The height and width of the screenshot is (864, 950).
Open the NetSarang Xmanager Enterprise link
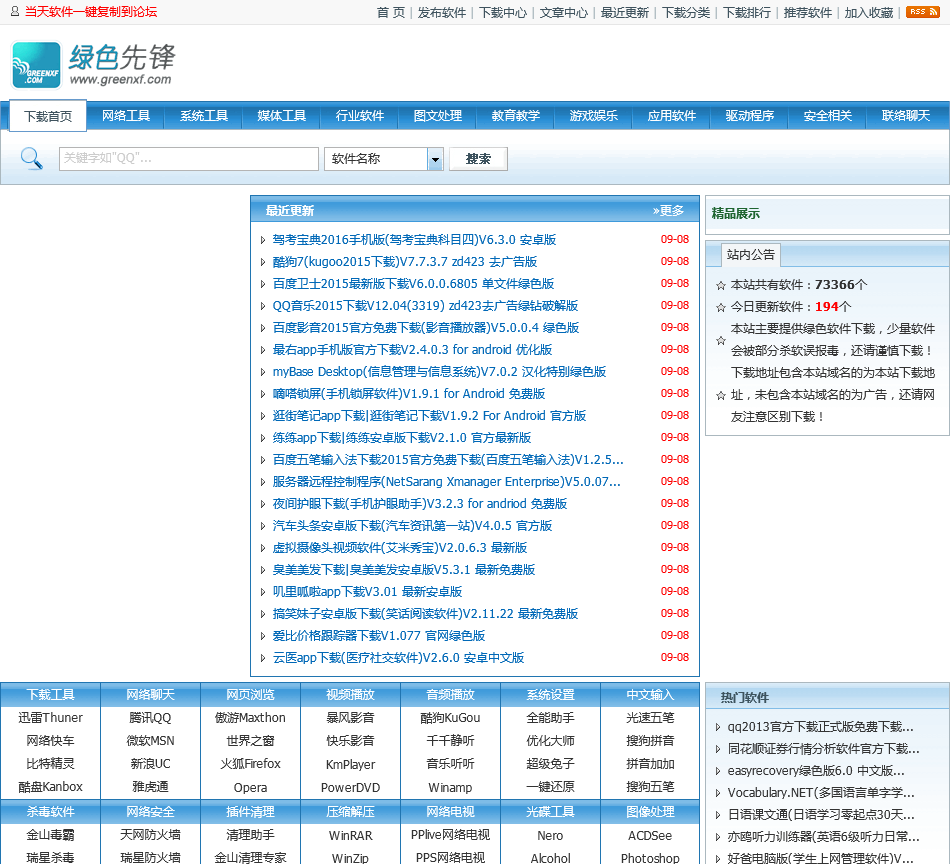click(447, 482)
